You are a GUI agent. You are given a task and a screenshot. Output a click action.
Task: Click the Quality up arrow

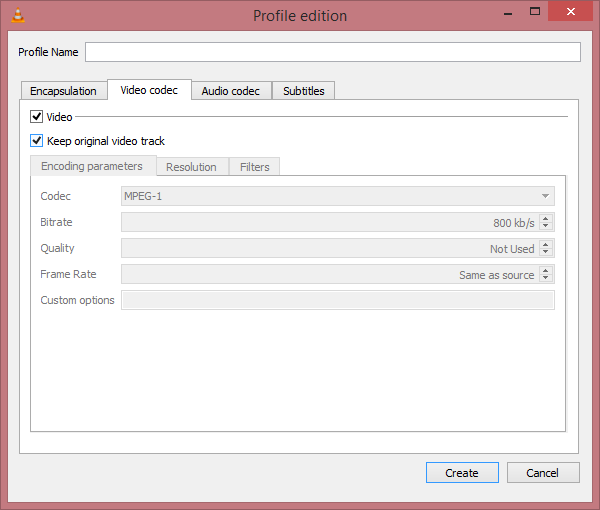[x=546, y=244]
